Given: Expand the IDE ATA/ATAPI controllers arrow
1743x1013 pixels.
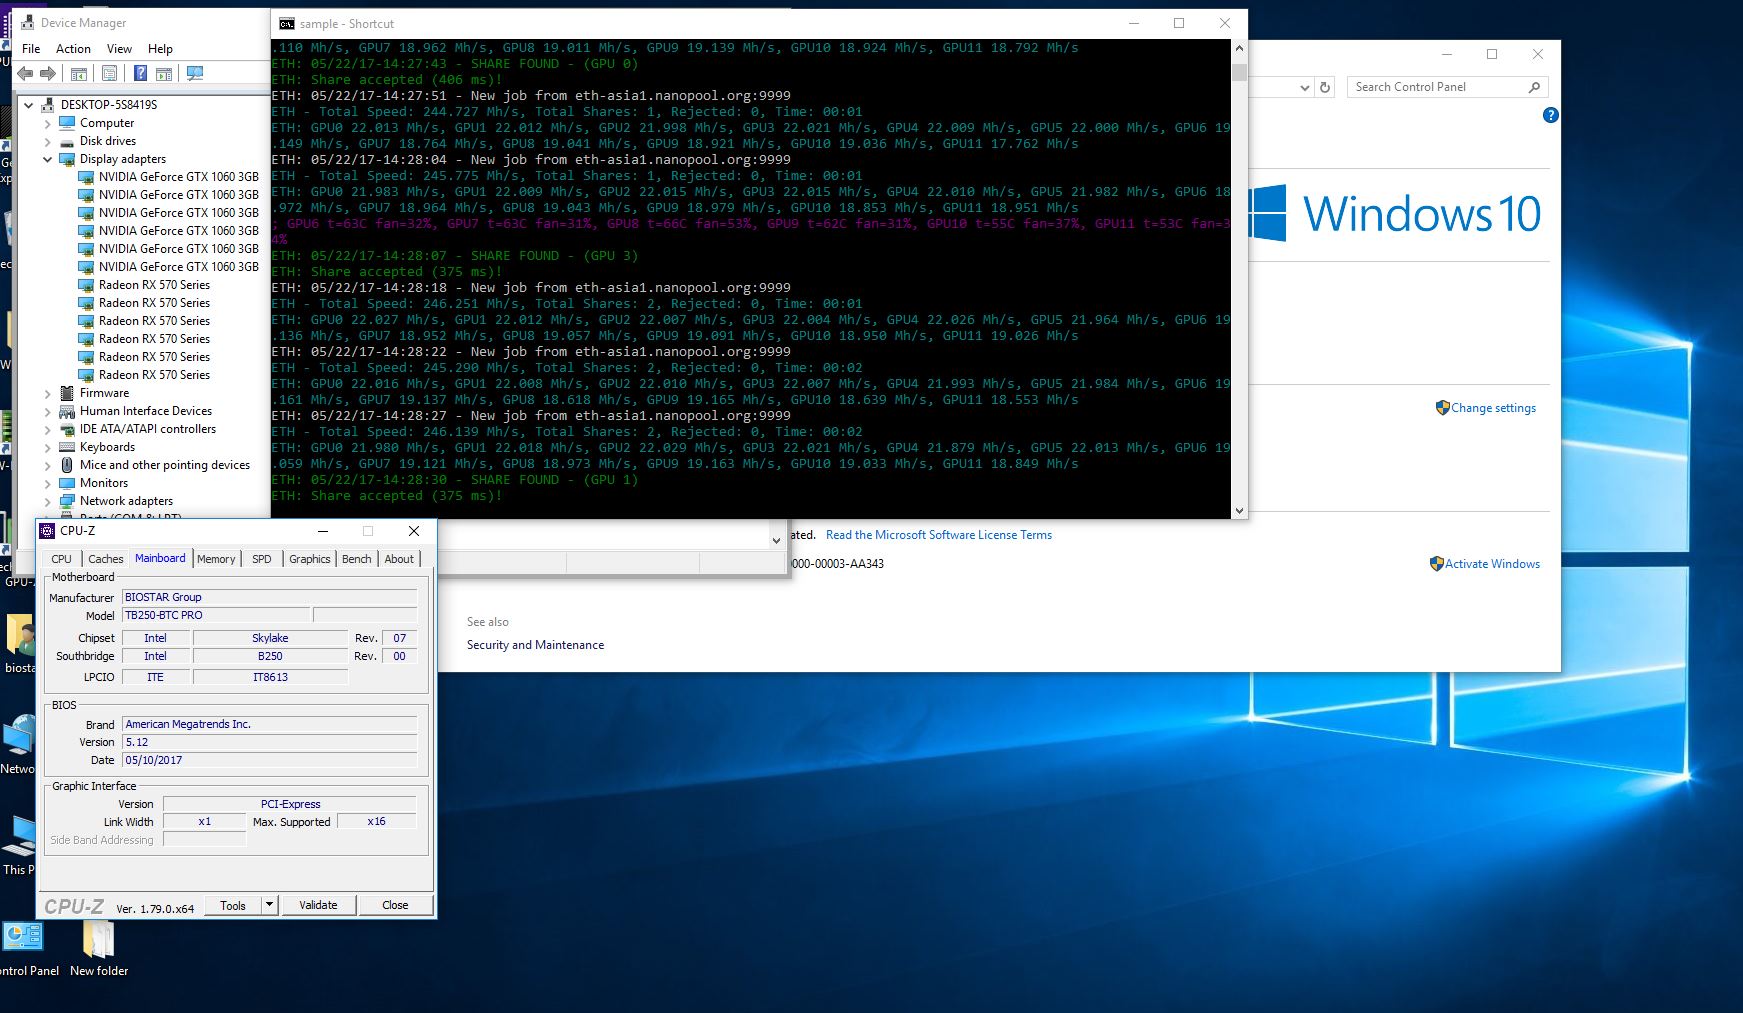Looking at the screenshot, I should [x=47, y=429].
